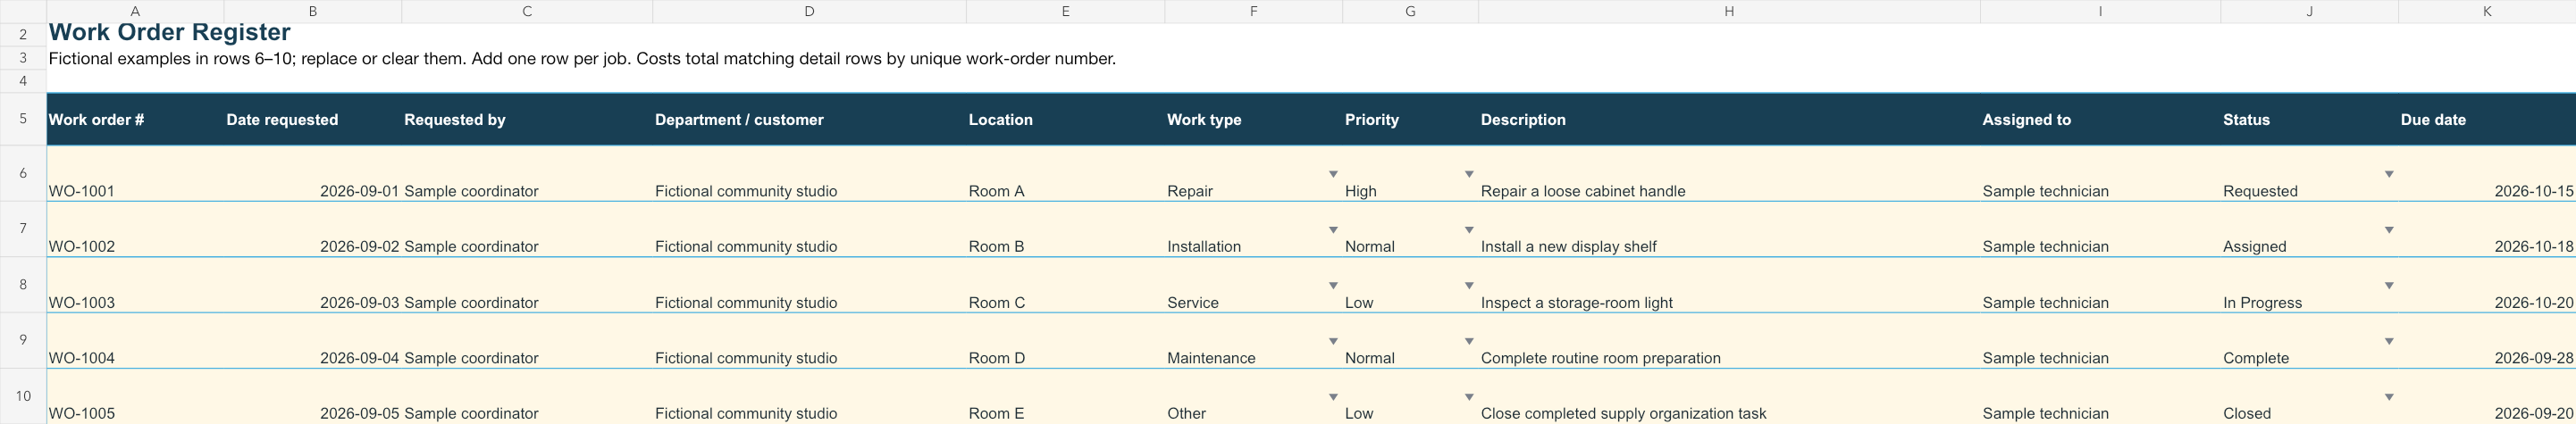Click the "Assigned to" header cell
This screenshot has width=2576, height=424.
[x=2100, y=120]
